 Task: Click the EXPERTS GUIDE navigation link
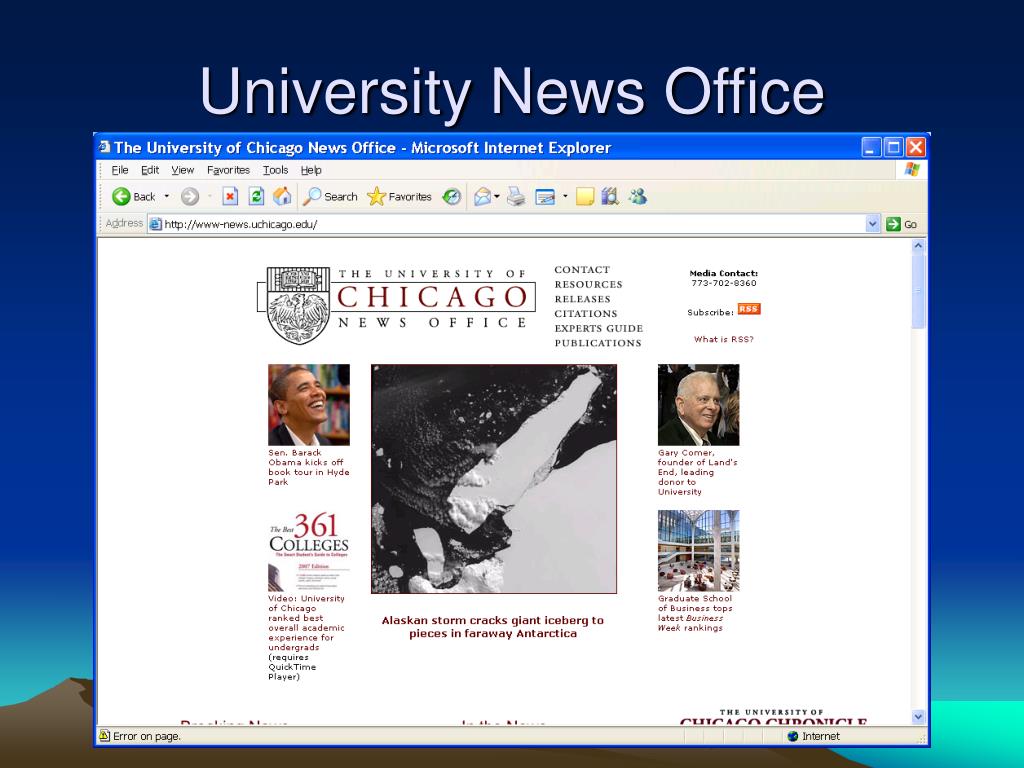click(x=599, y=328)
